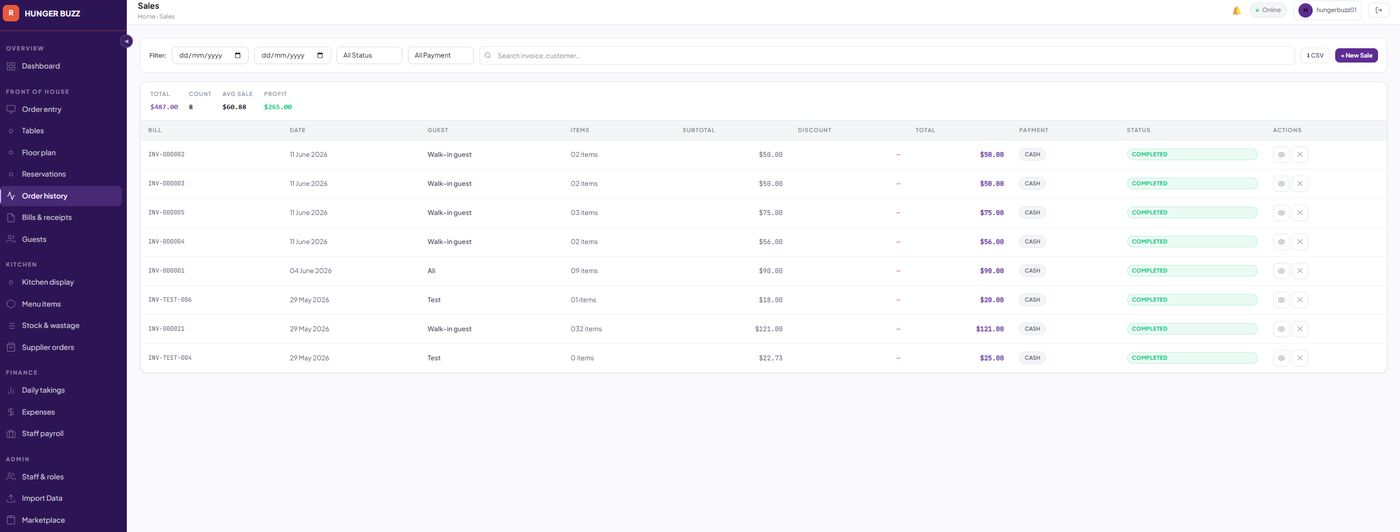Viewport: 1400px width, 532px height.
Task: Open notifications bell icon
Action: click(1236, 10)
